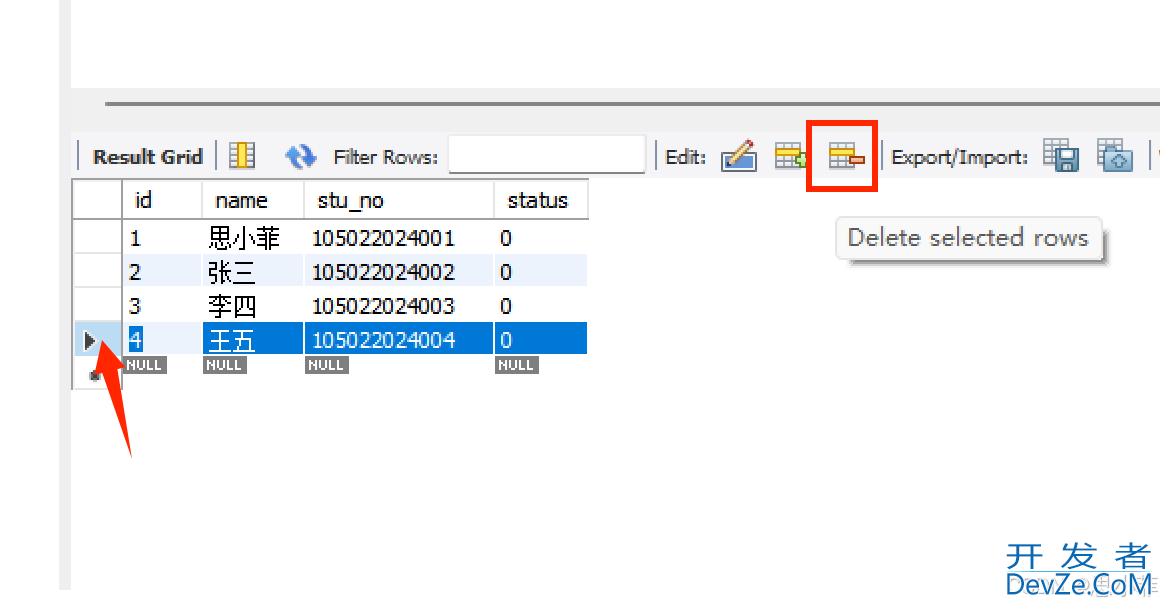Click row selector for 王五's row
The height and width of the screenshot is (606, 1162).
97,339
